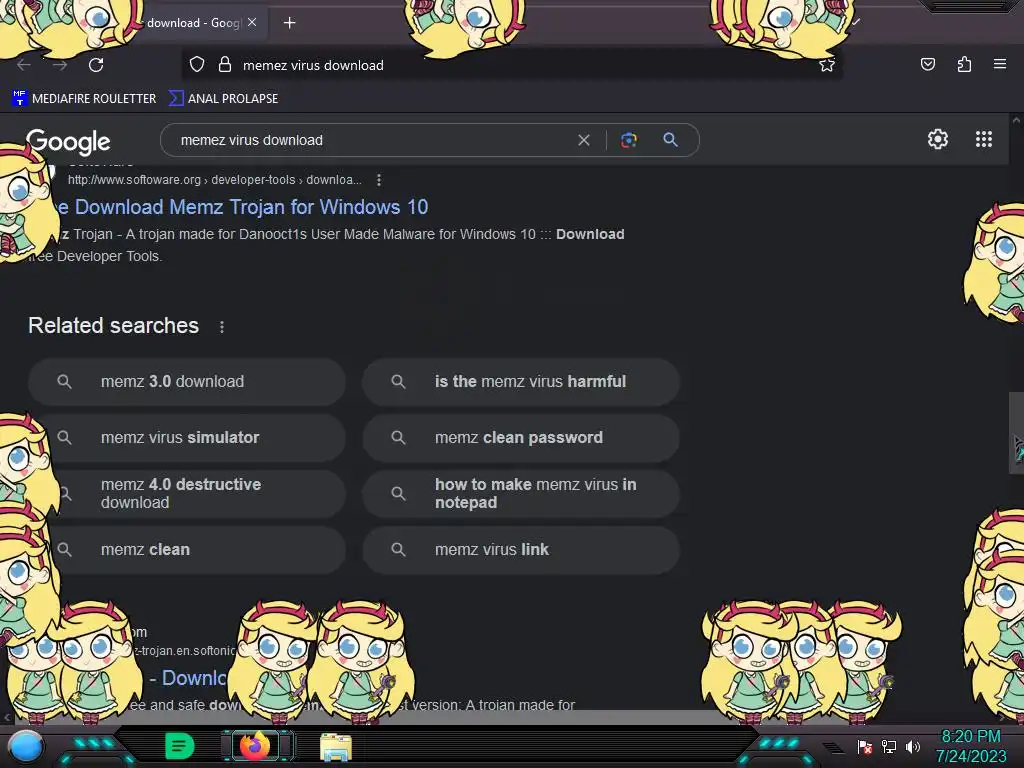Save the page to Pocket
This screenshot has width=1024, height=768.
(x=927, y=64)
